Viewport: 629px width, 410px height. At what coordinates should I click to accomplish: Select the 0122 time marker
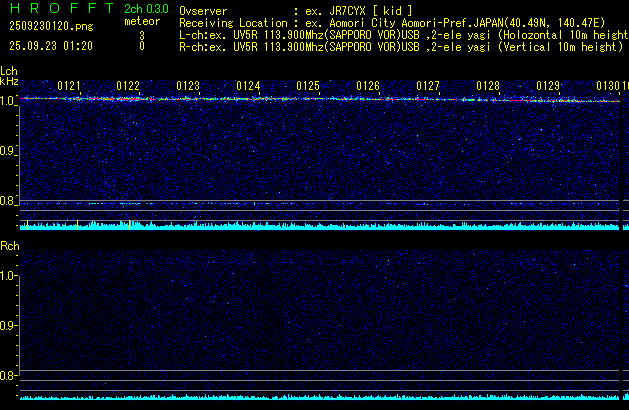[x=128, y=87]
